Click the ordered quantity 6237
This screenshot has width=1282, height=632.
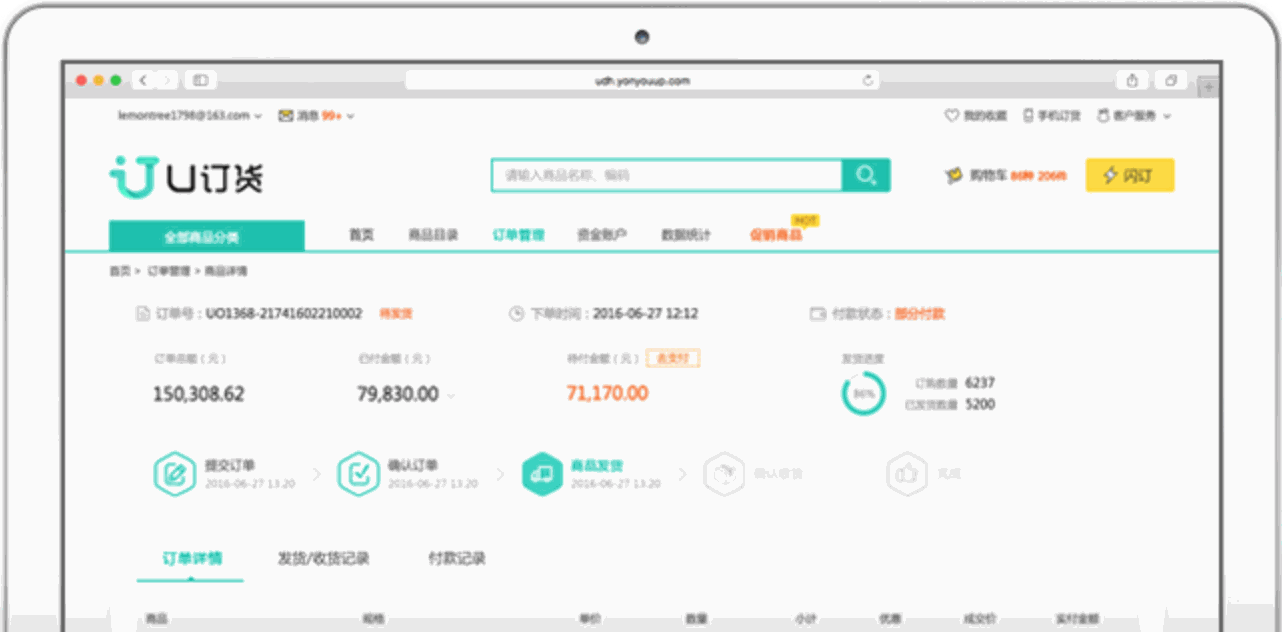pyautogui.click(x=980, y=383)
